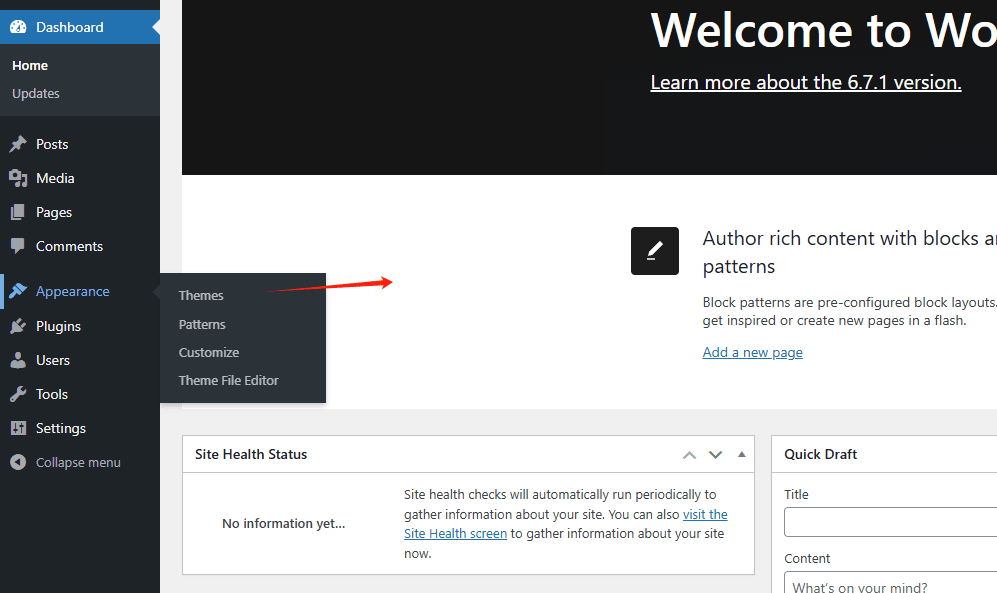997x593 pixels.
Task: Click the 'Author rich content with blocks' heading
Action: coord(849,252)
